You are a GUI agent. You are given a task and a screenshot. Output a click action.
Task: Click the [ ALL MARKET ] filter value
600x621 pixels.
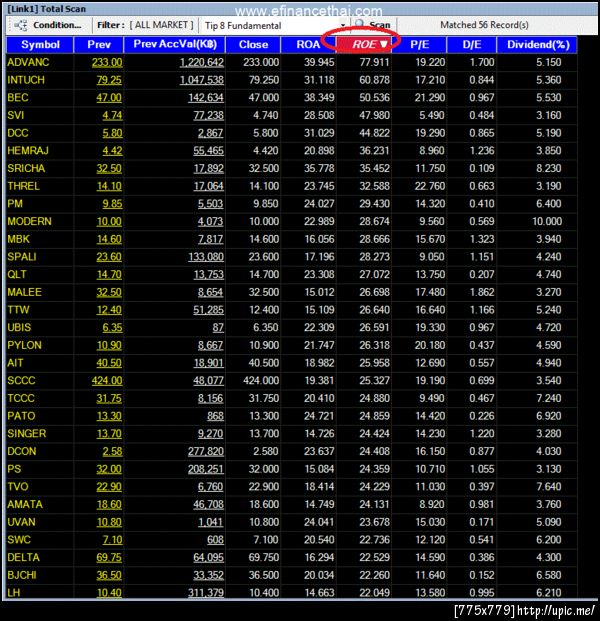(x=161, y=25)
